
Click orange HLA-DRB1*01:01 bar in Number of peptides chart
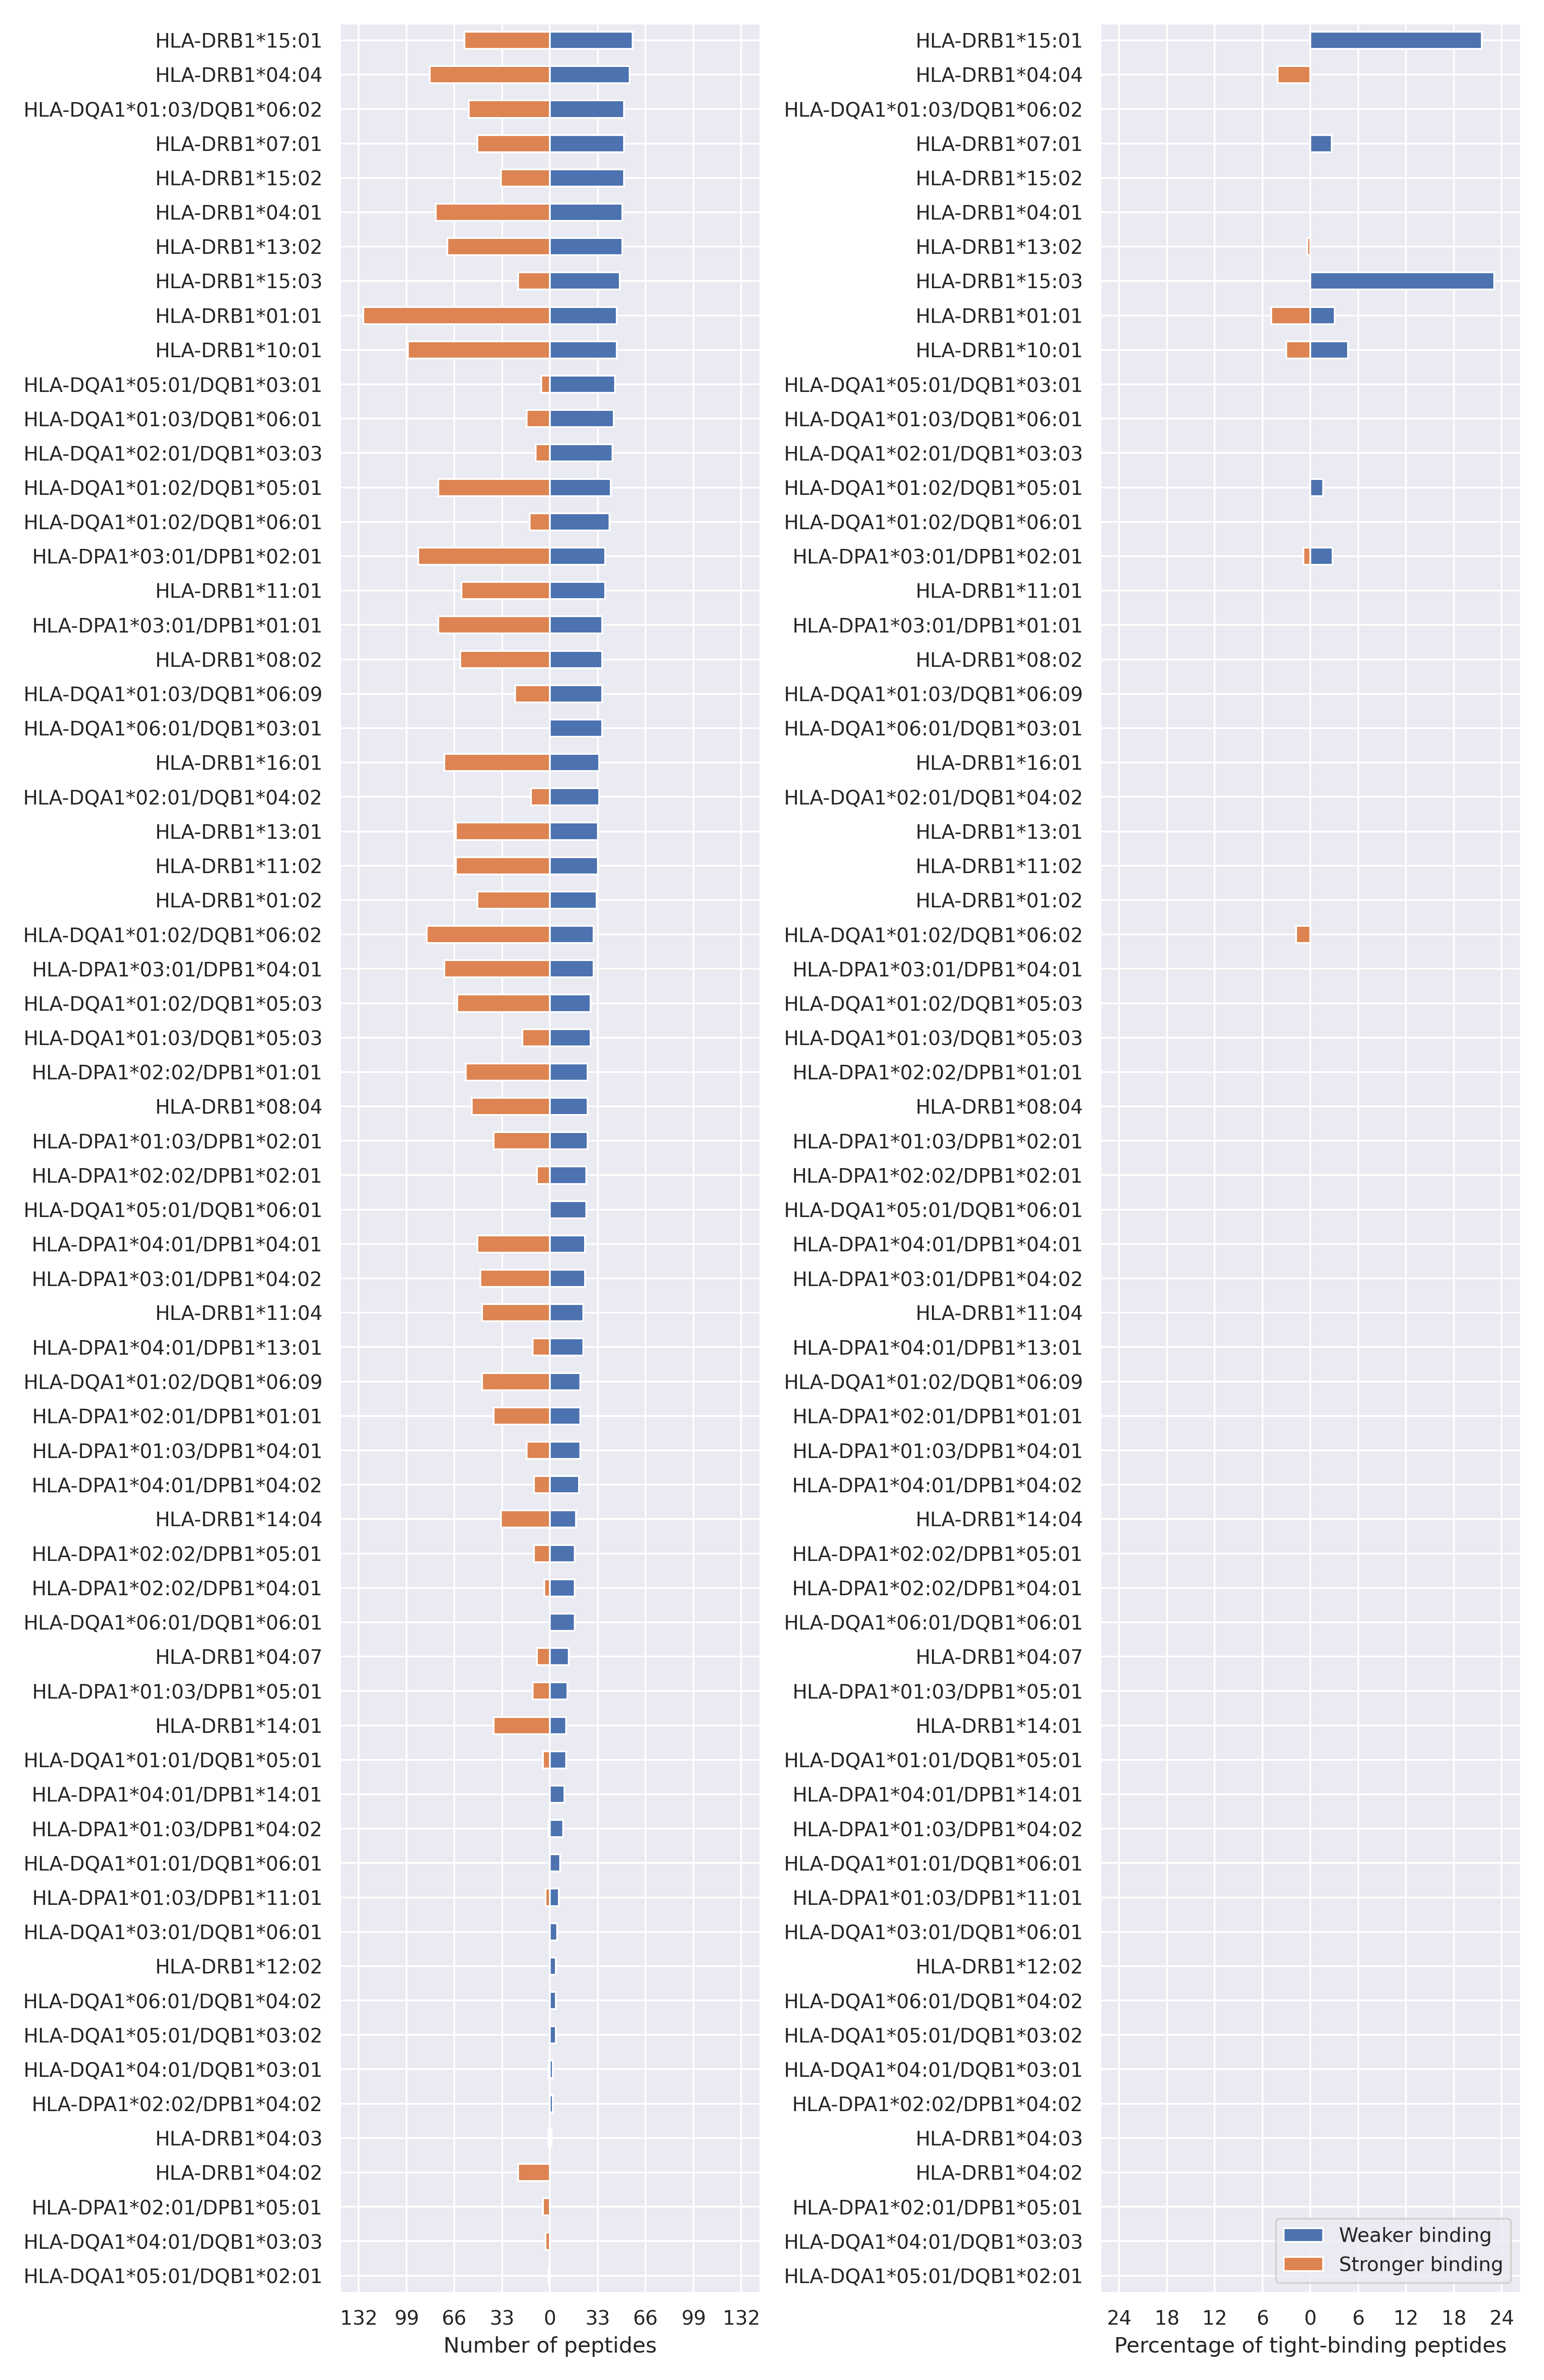(x=456, y=316)
